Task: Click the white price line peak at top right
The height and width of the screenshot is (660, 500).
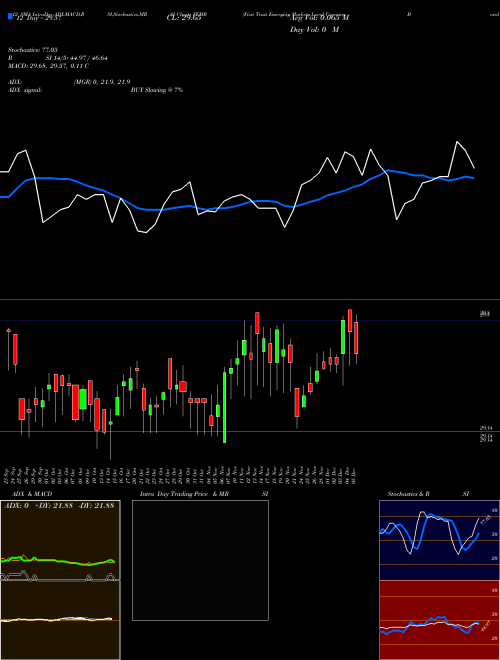Action: 457,142
